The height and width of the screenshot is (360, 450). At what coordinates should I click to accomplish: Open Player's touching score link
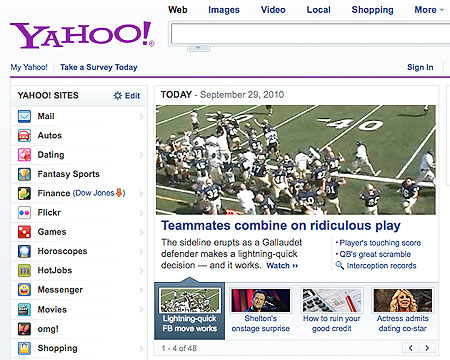[380, 243]
